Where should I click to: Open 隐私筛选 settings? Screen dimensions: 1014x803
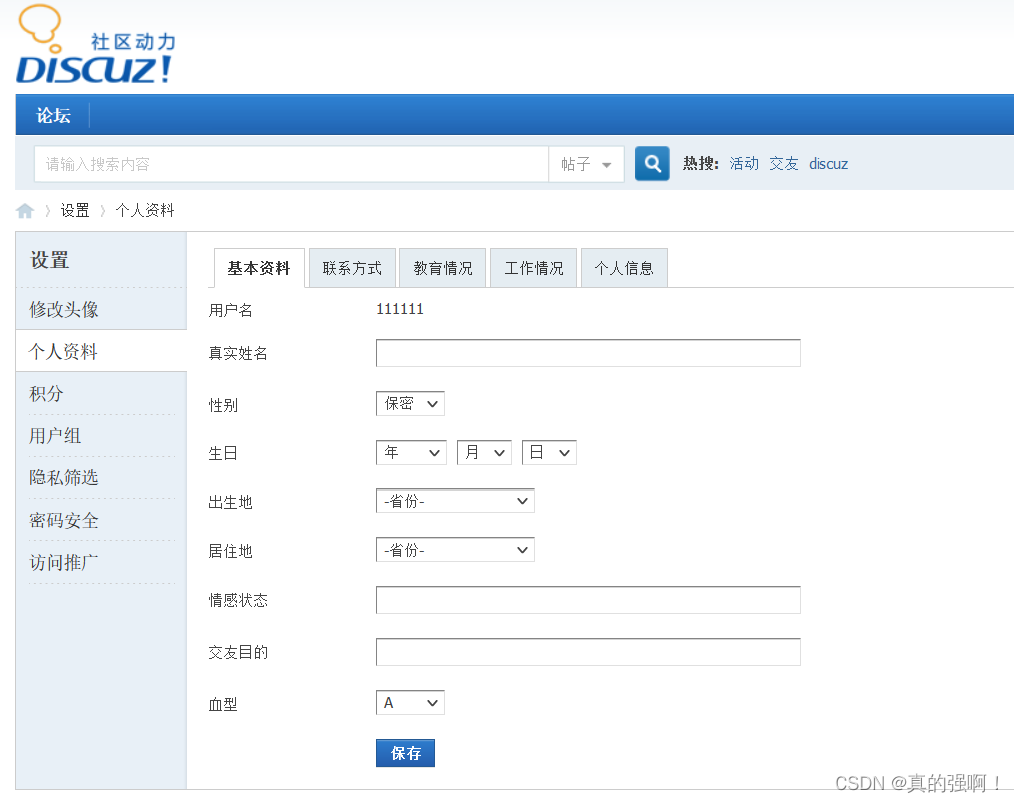(x=64, y=477)
